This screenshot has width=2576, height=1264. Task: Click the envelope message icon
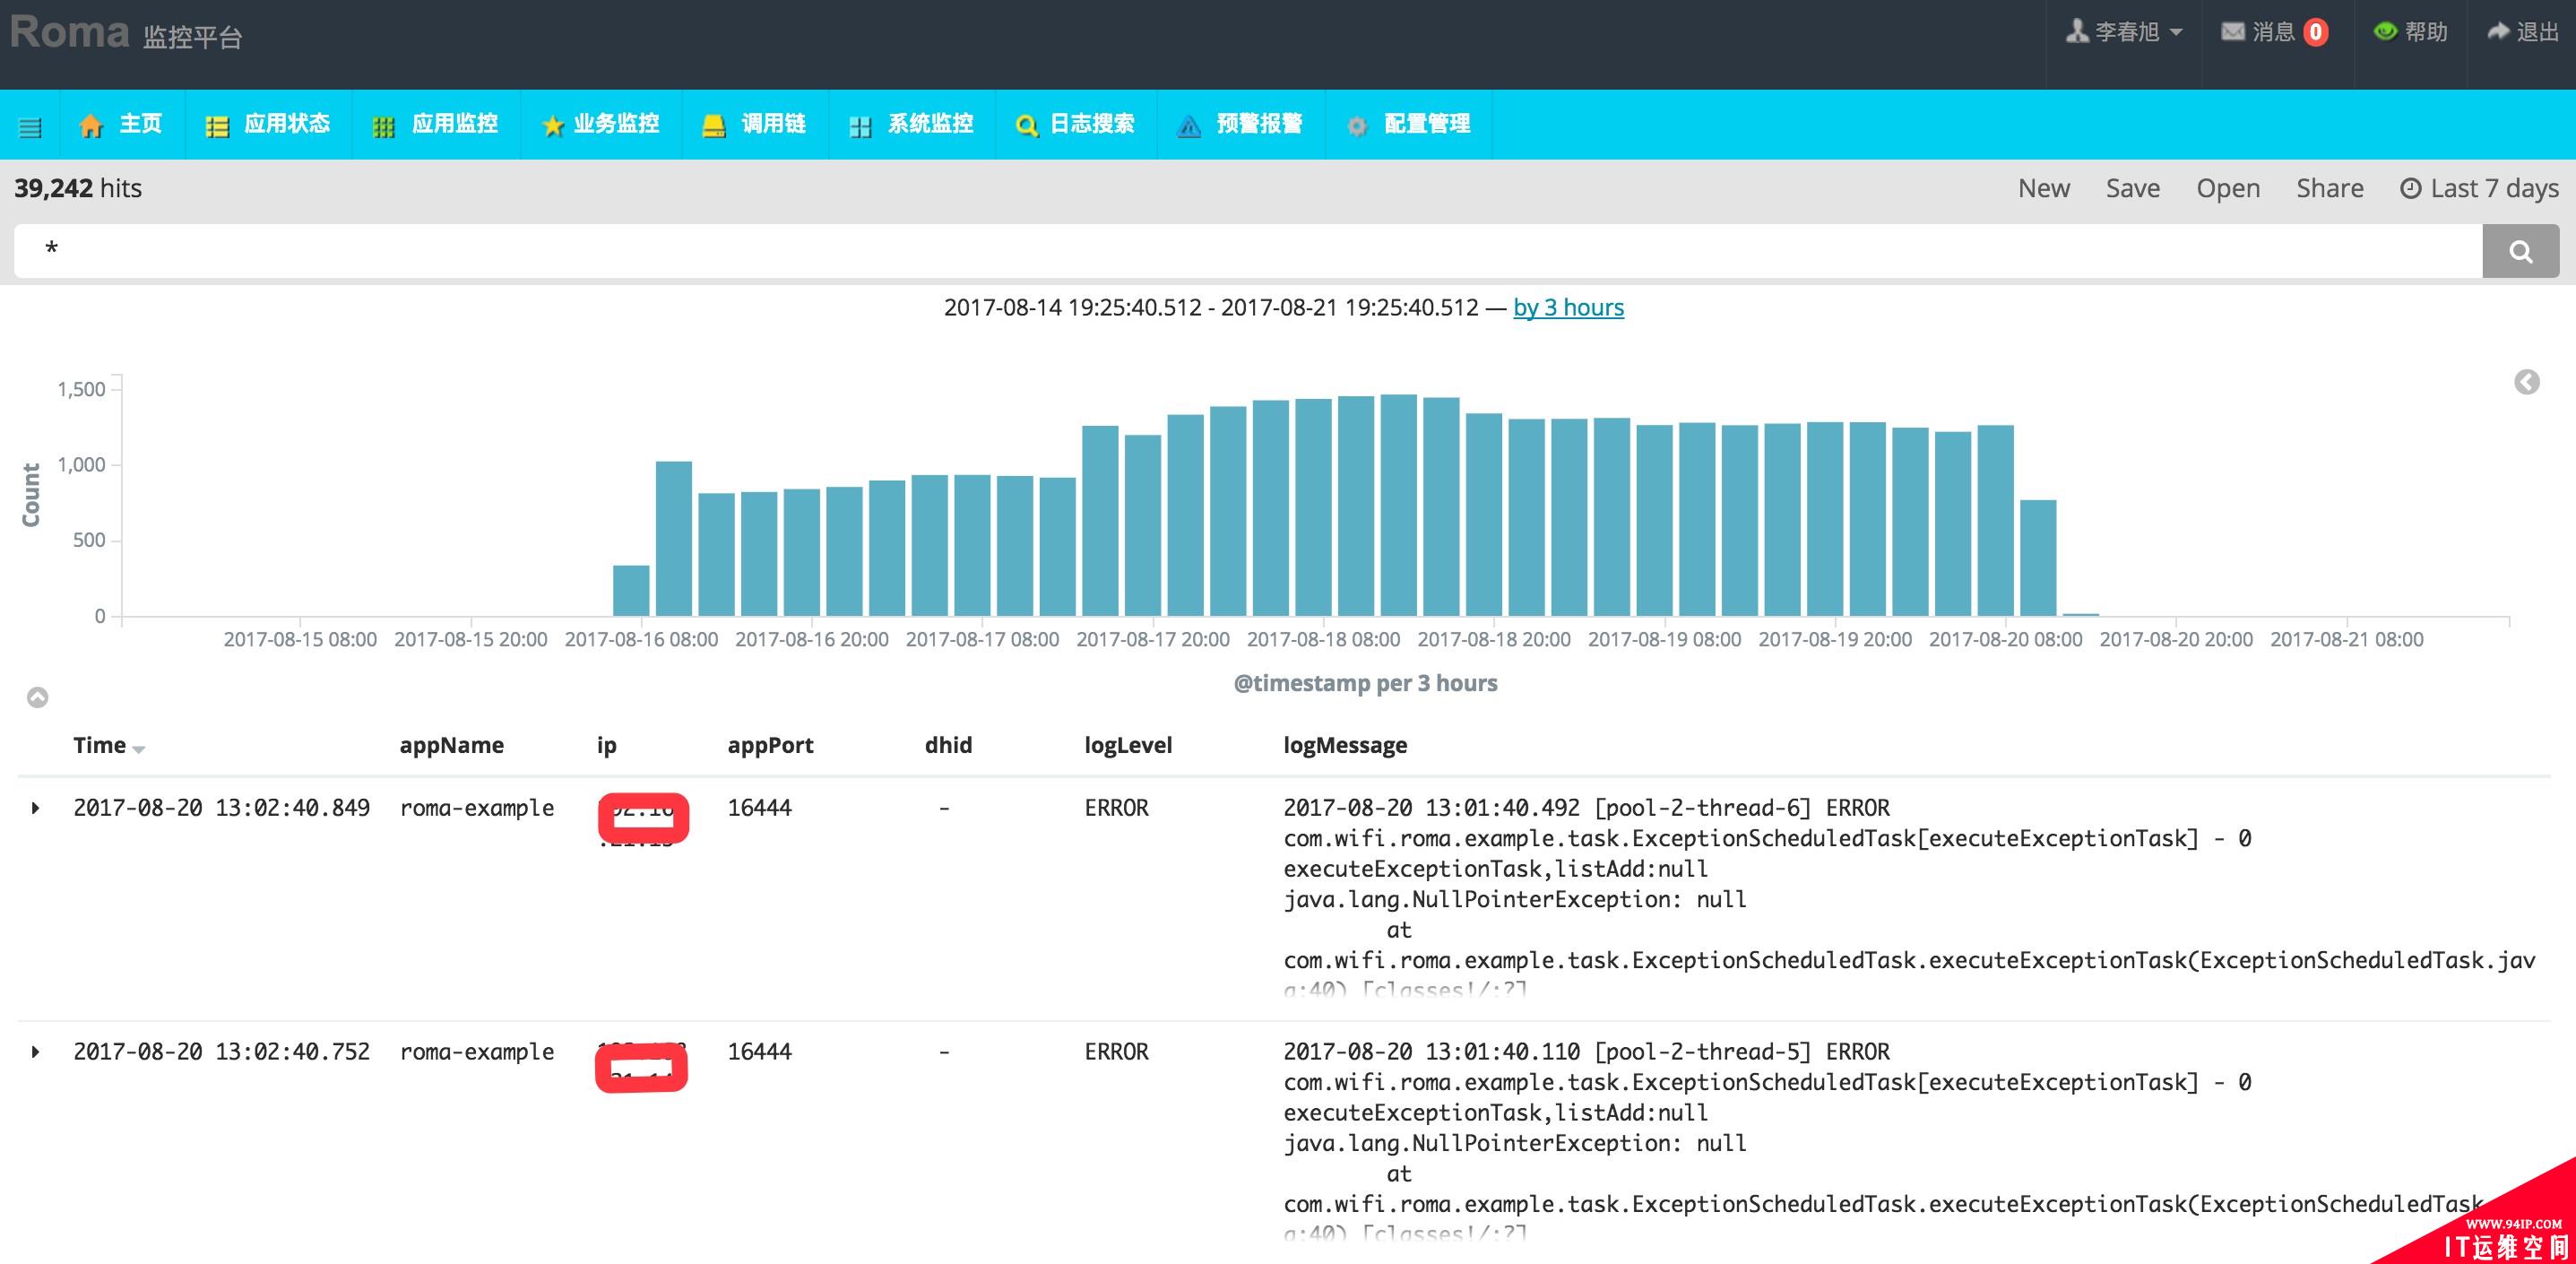[x=2232, y=32]
